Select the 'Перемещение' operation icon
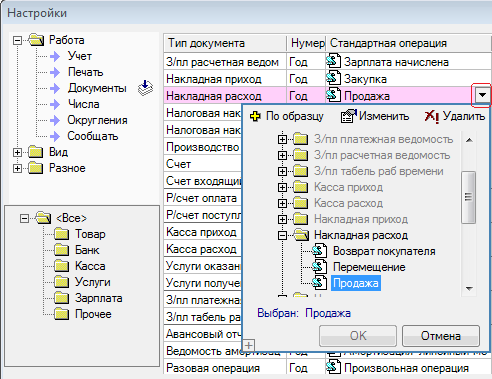Screen dimensions: 492x379 pyautogui.click(x=319, y=267)
